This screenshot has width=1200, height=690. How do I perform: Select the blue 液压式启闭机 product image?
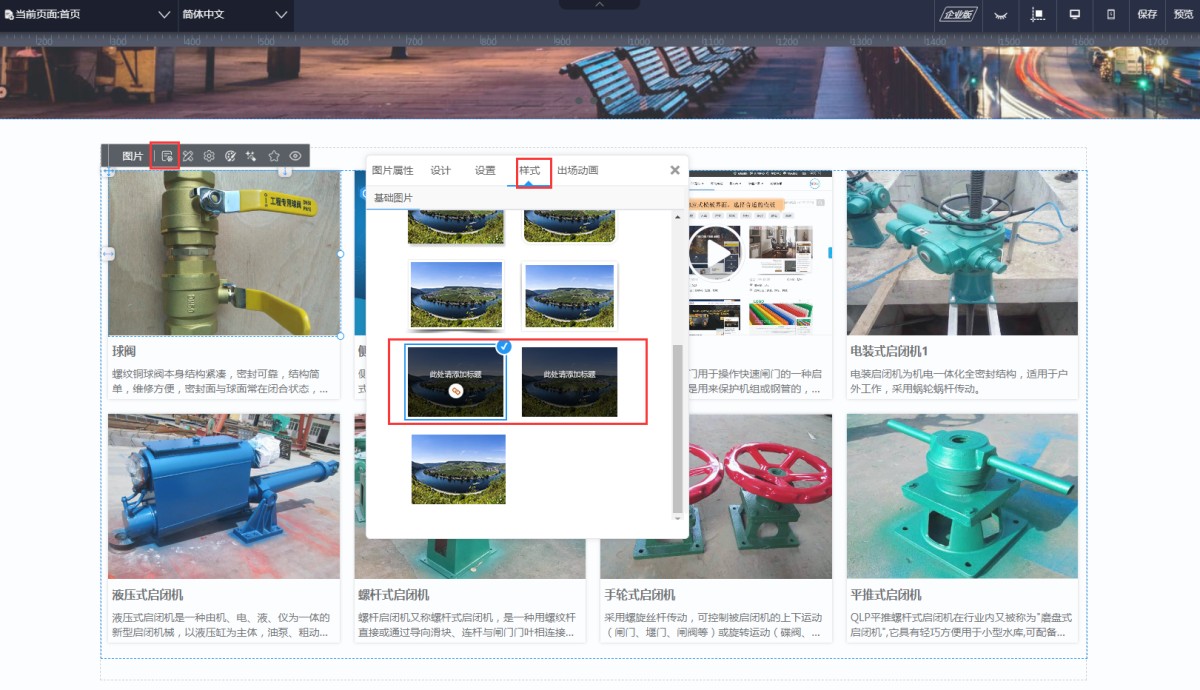pyautogui.click(x=224, y=496)
